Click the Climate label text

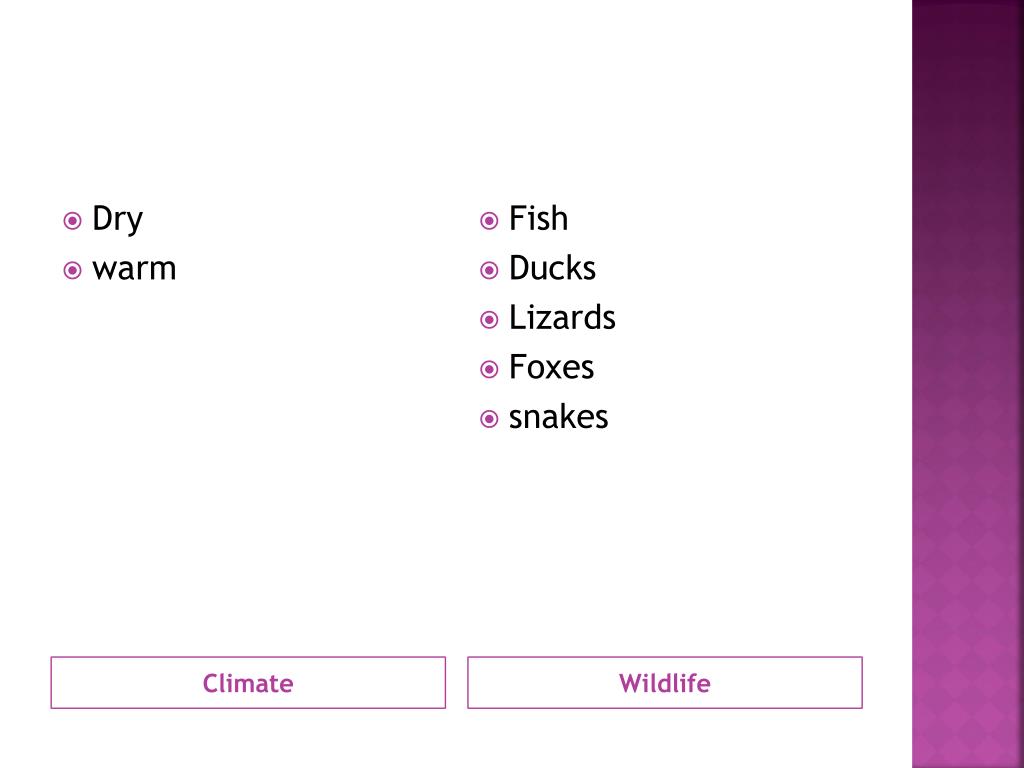pyautogui.click(x=248, y=683)
